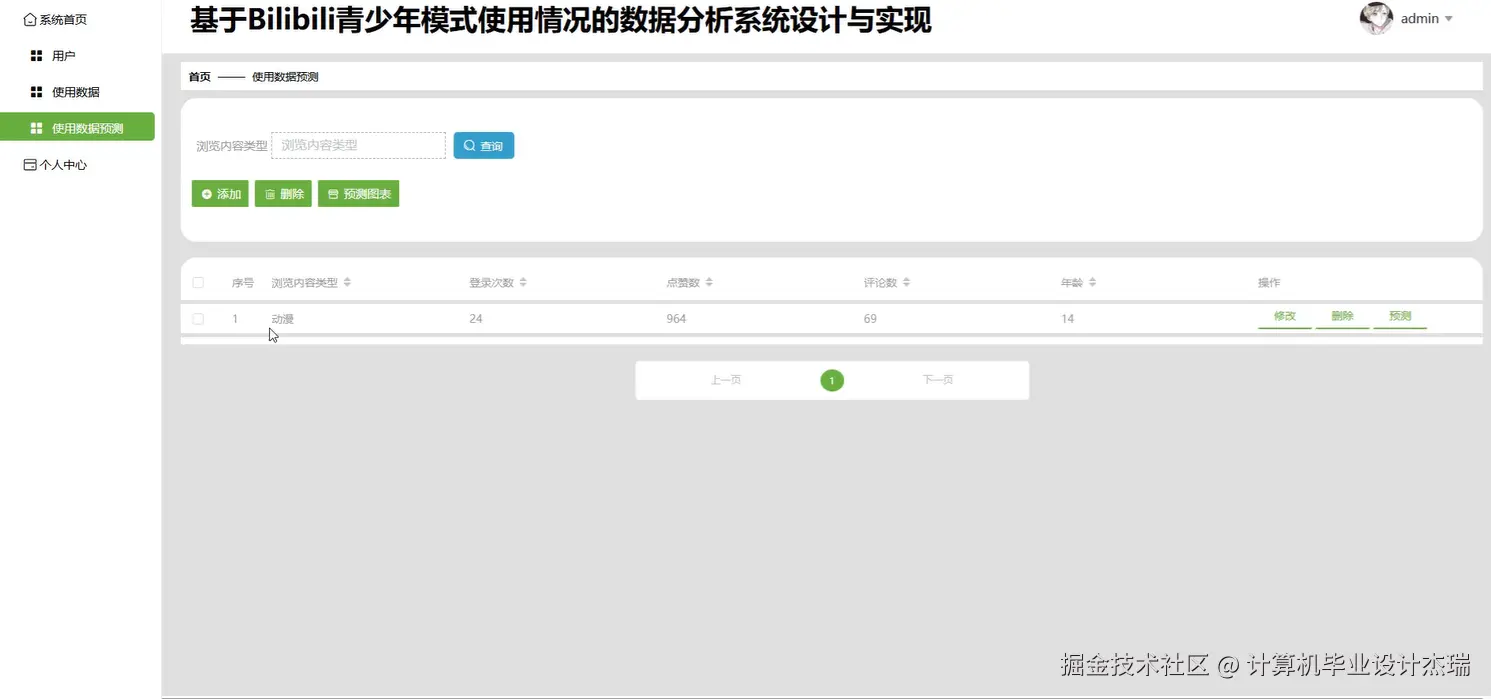
Task: Click the green 添加 button
Action: tap(220, 194)
